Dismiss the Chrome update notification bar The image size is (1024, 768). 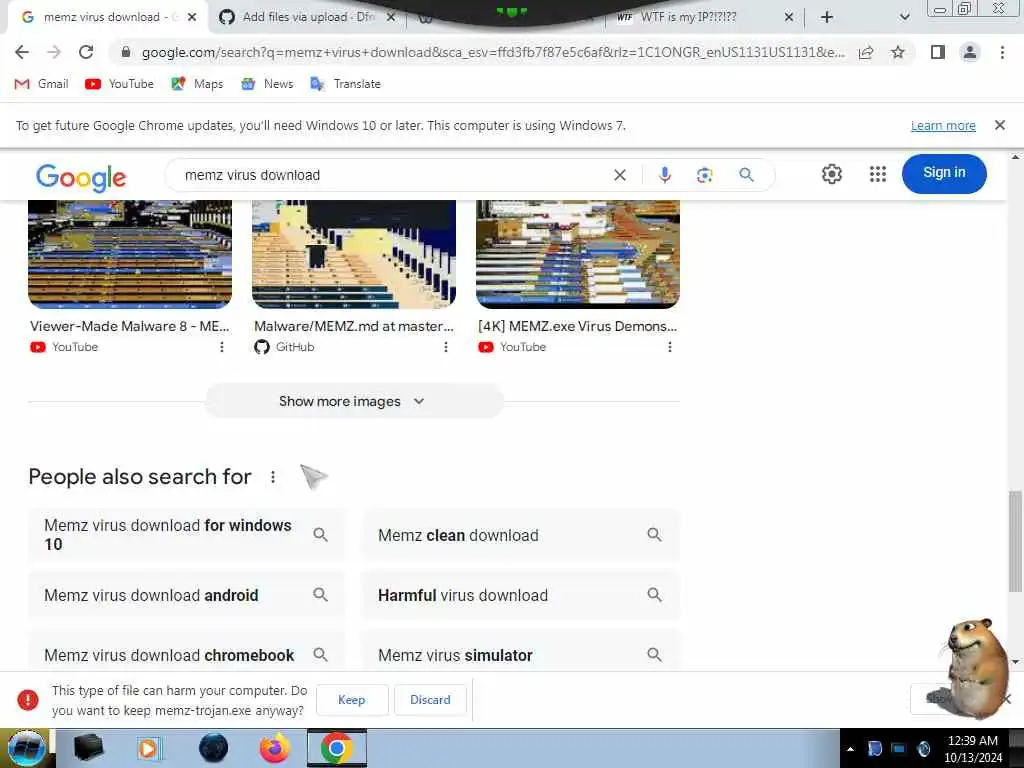point(1000,125)
